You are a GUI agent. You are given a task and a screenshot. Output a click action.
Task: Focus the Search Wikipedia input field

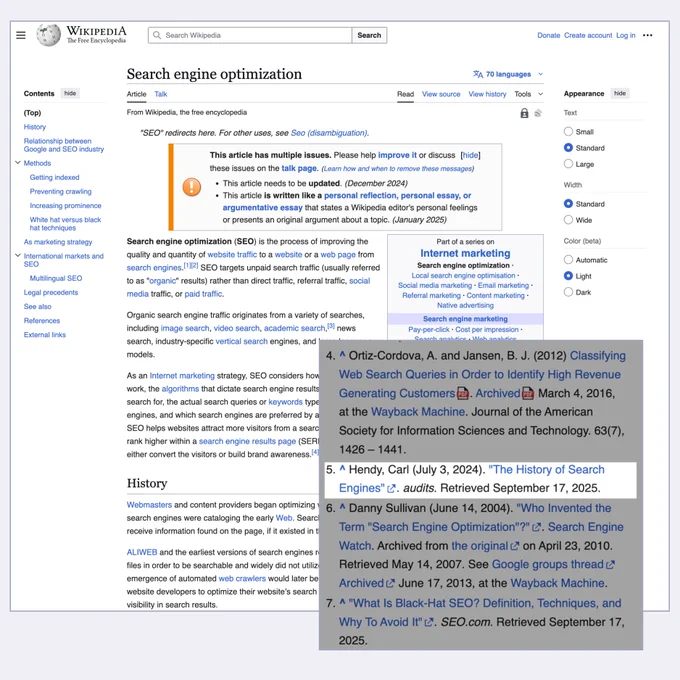(250, 35)
